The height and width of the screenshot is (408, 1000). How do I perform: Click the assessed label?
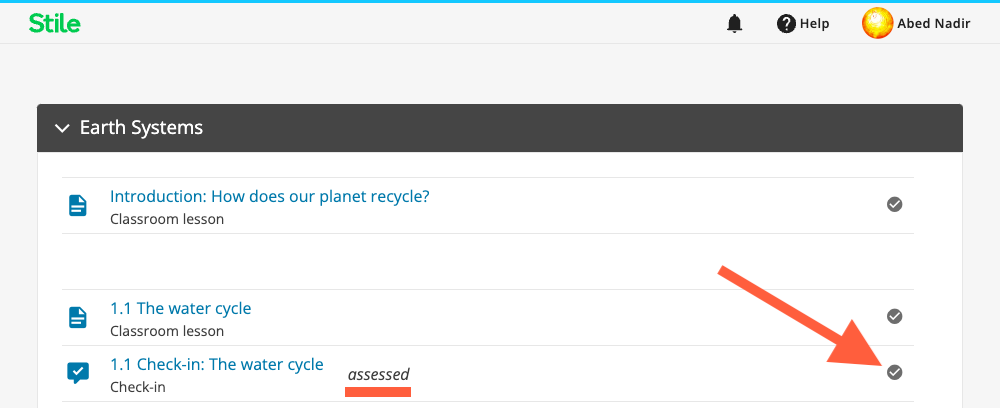(378, 375)
